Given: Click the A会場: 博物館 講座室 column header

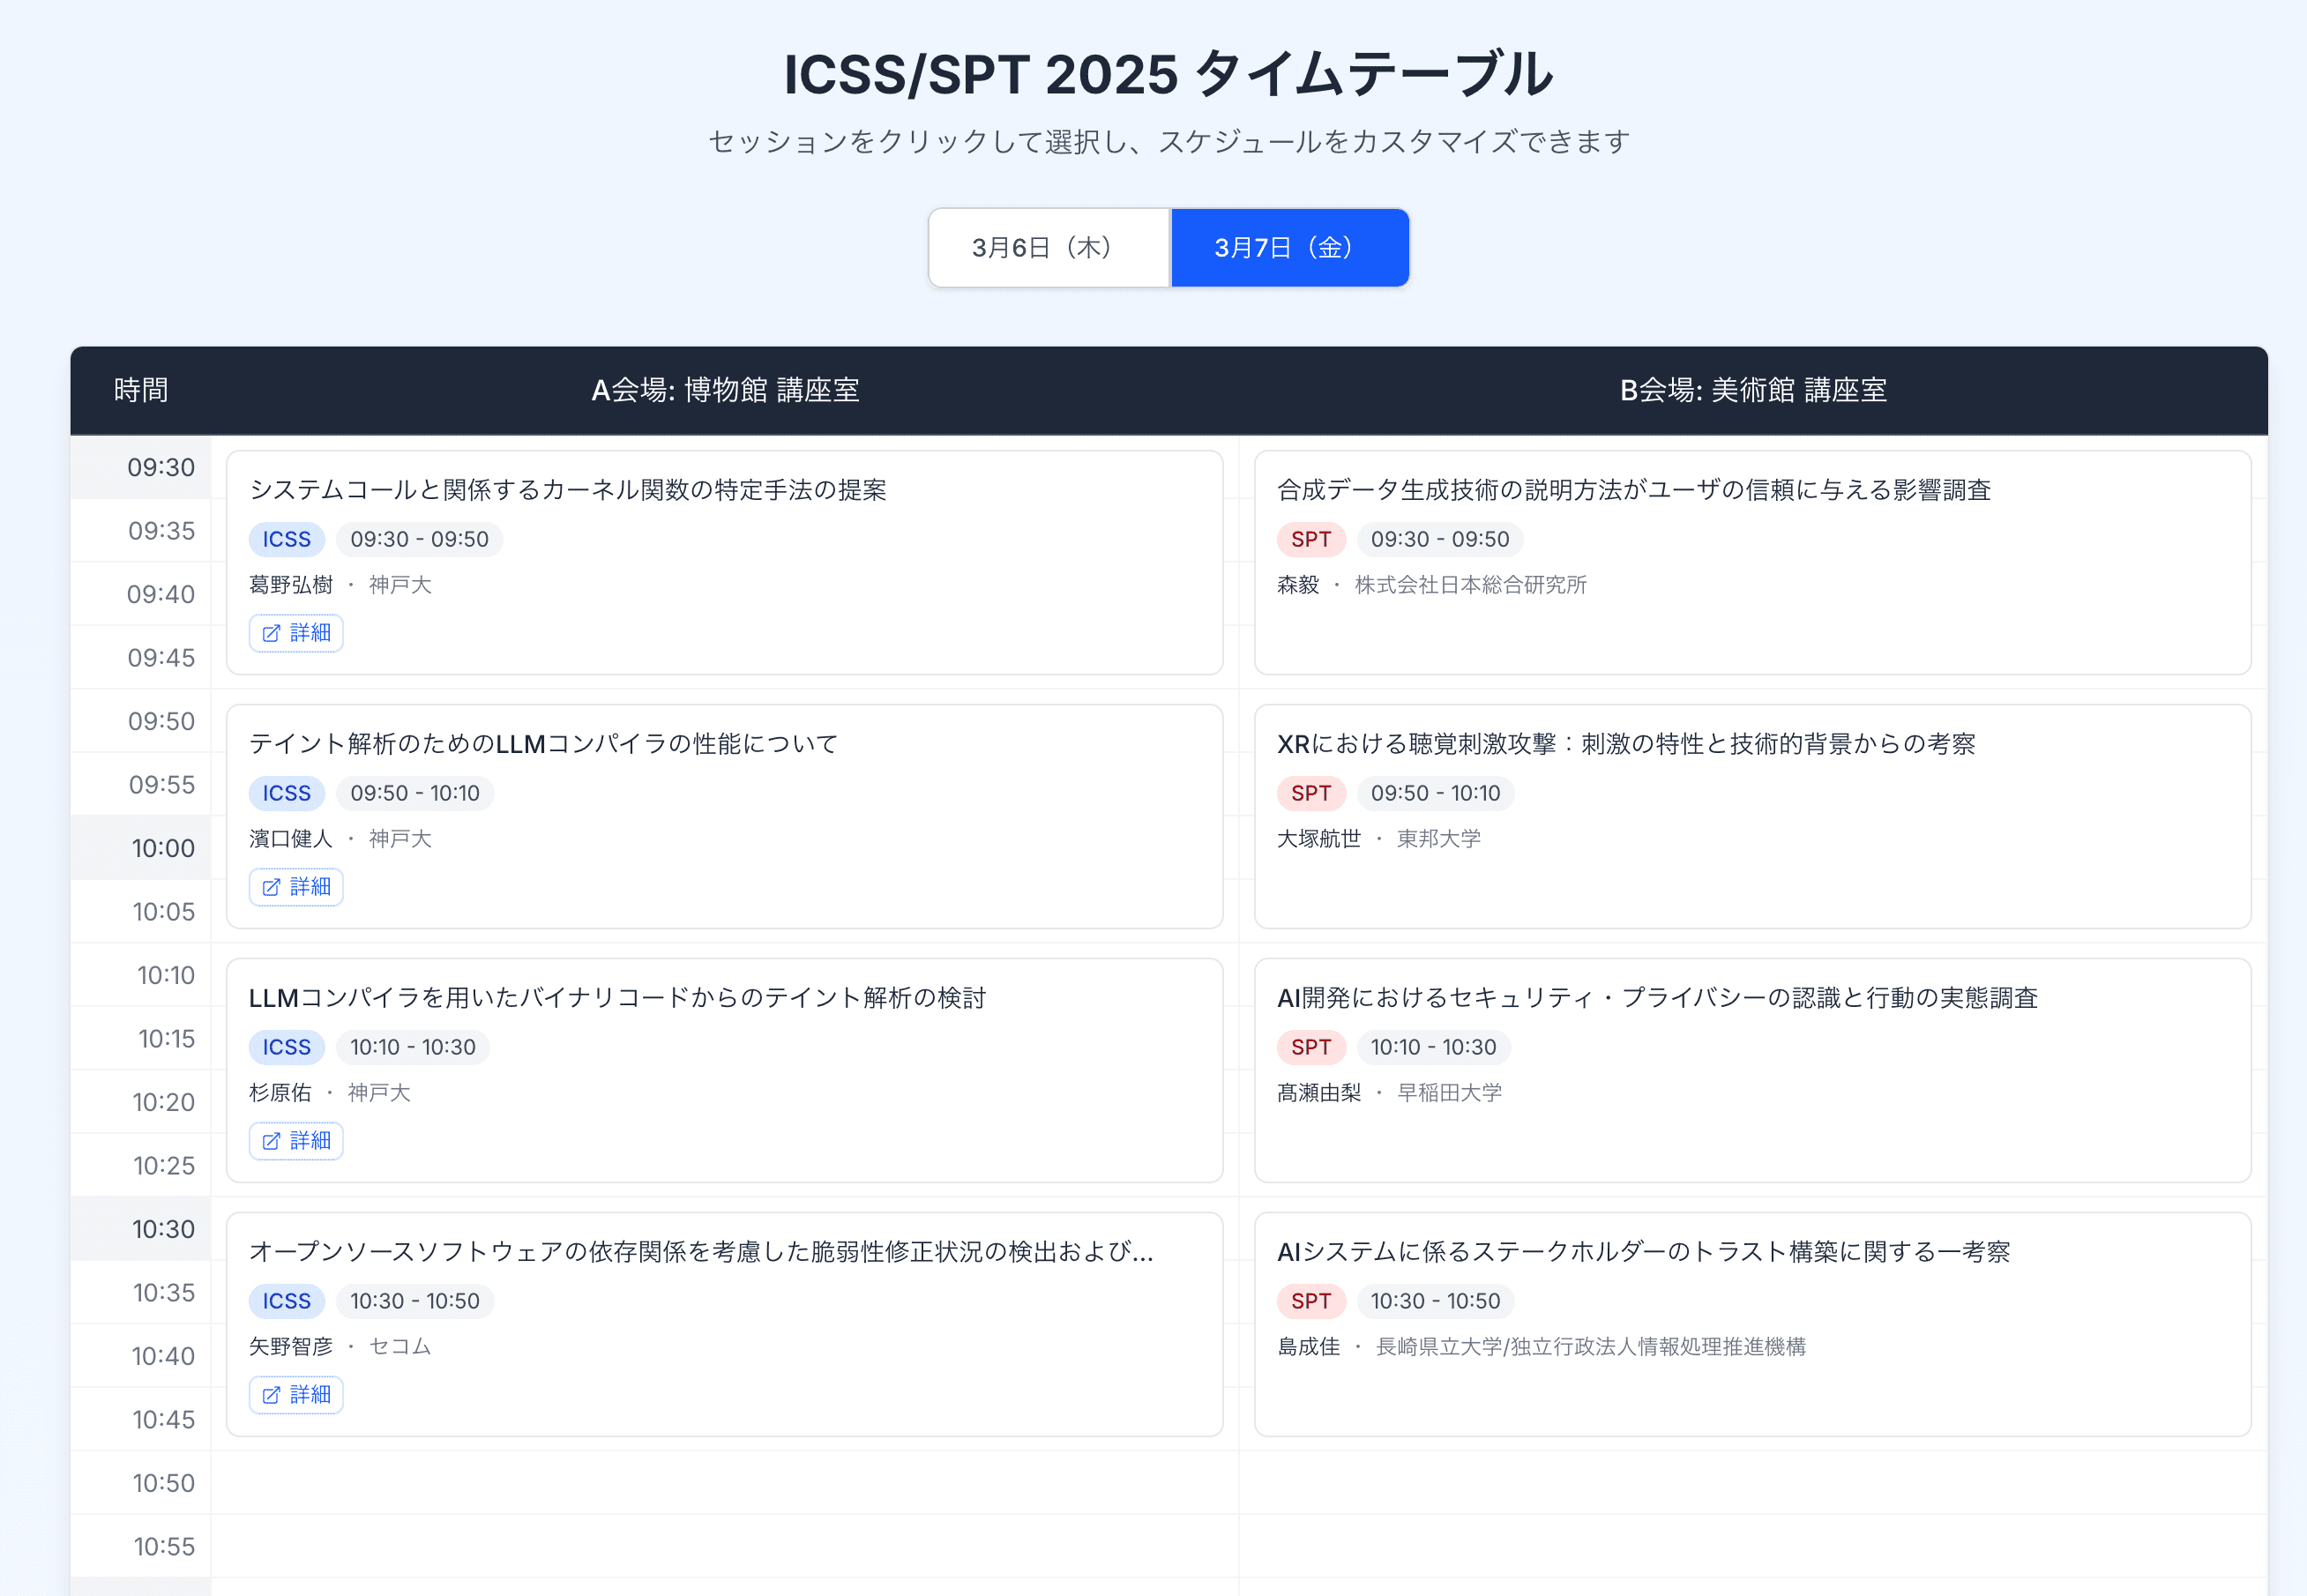Looking at the screenshot, I should 724,391.
